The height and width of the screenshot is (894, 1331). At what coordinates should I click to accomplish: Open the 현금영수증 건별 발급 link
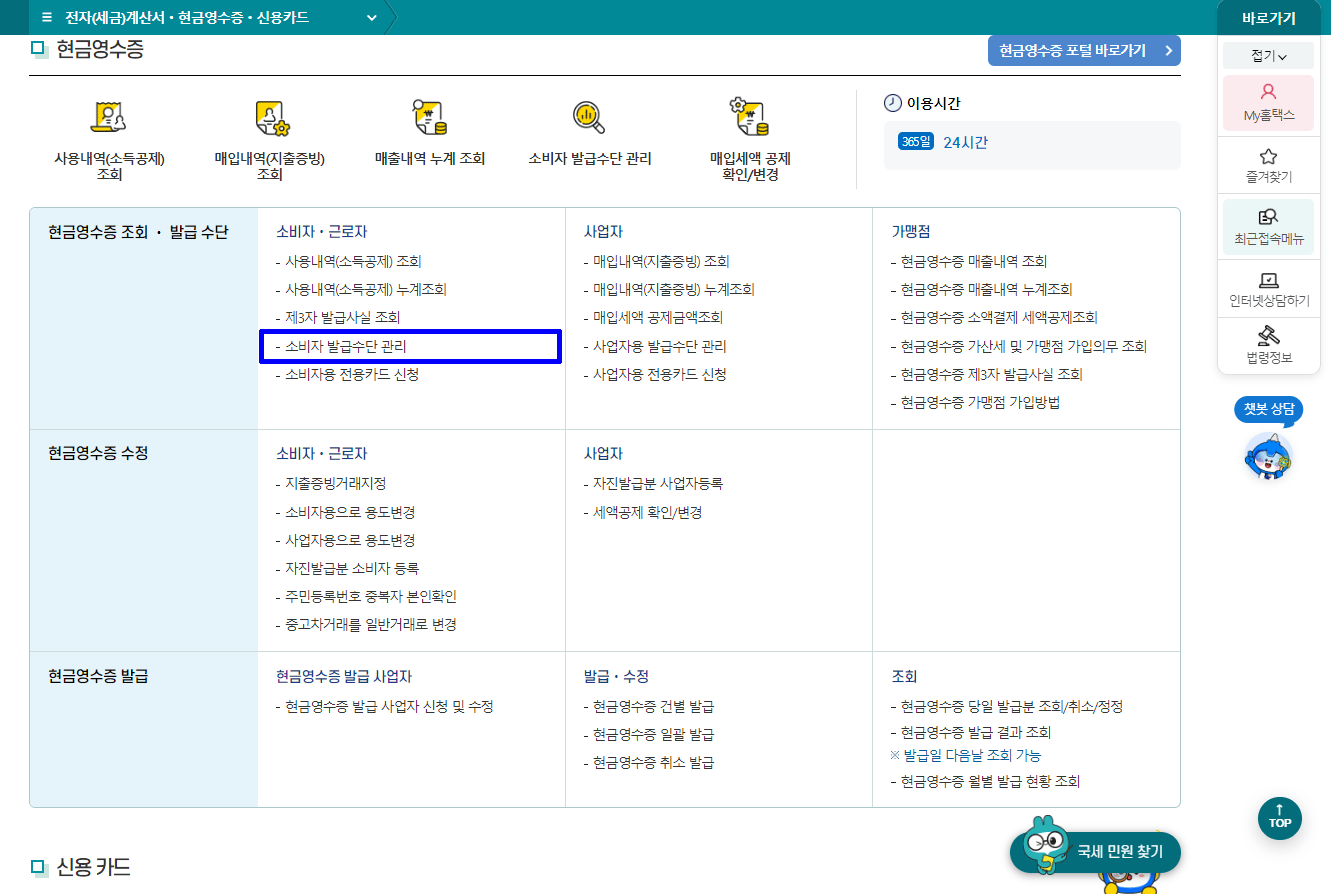point(650,707)
